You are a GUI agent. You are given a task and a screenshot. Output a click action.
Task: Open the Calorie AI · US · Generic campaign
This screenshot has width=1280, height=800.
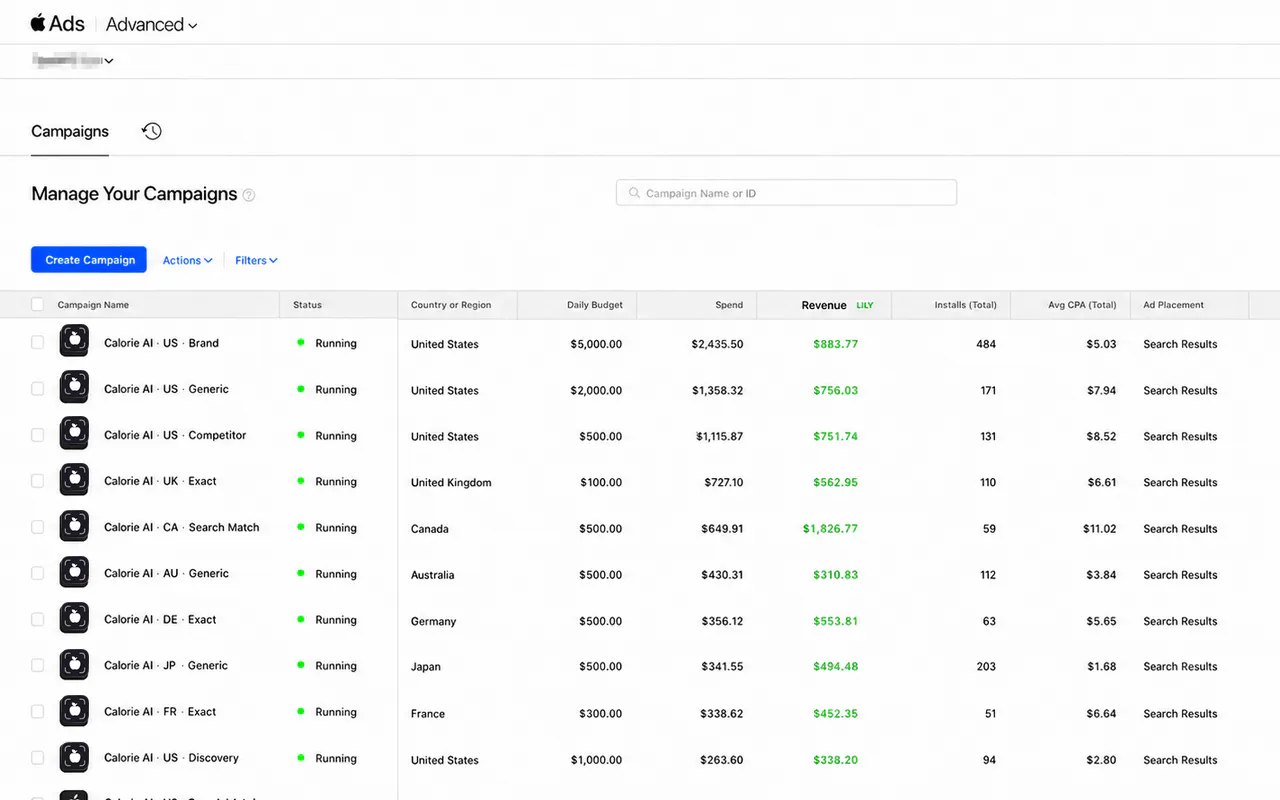[166, 389]
